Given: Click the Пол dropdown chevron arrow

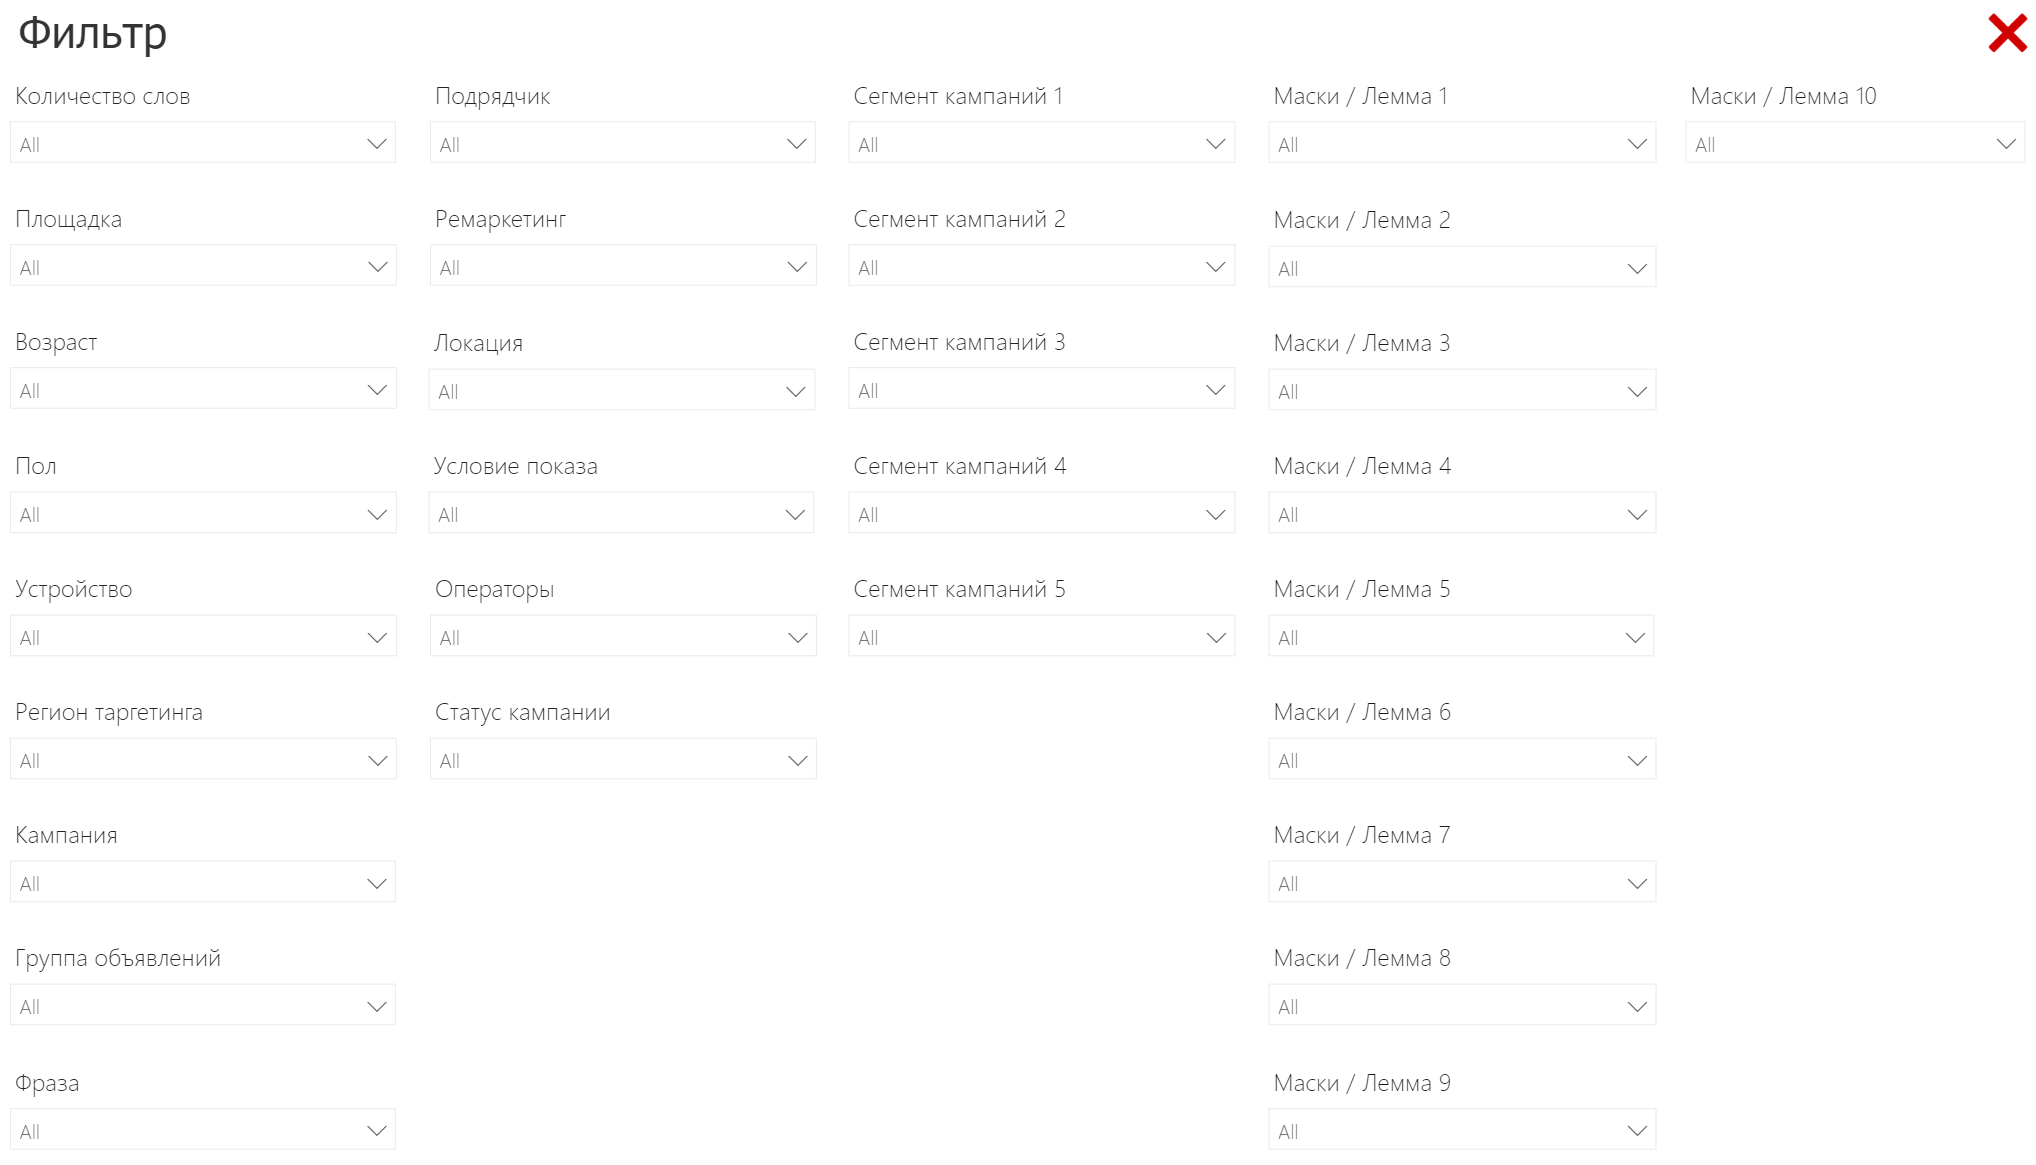Looking at the screenshot, I should coord(377,515).
